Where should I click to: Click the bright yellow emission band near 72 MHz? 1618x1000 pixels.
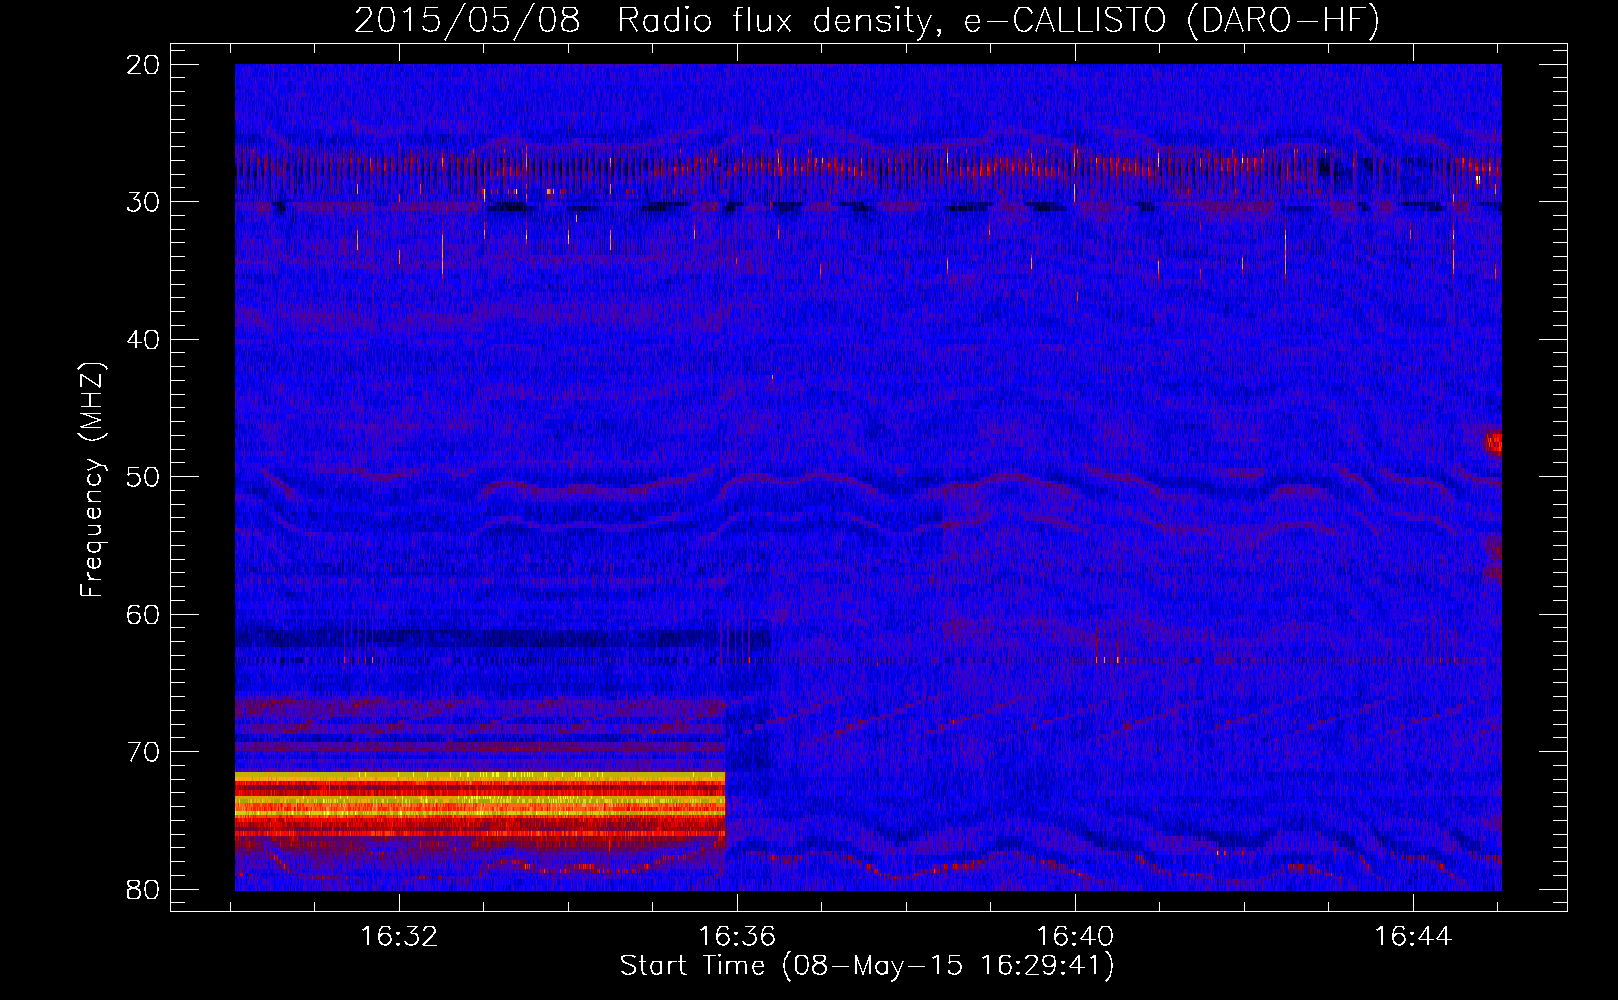coord(480,777)
